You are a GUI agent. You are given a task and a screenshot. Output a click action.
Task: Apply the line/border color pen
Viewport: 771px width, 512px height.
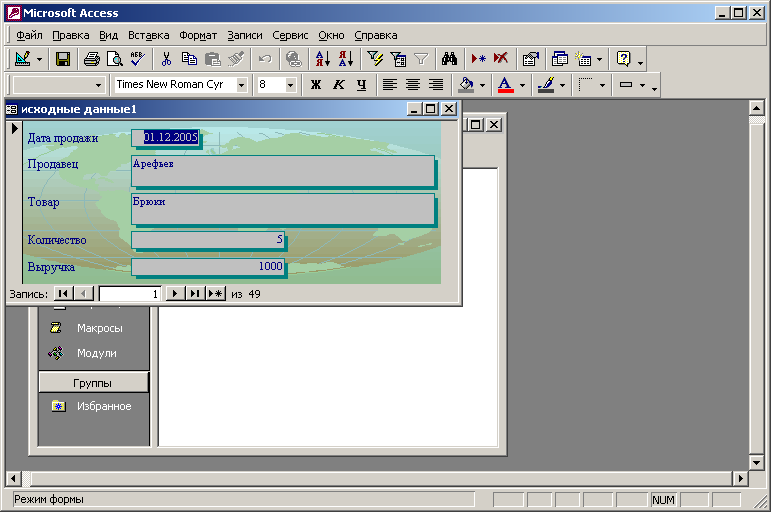546,85
